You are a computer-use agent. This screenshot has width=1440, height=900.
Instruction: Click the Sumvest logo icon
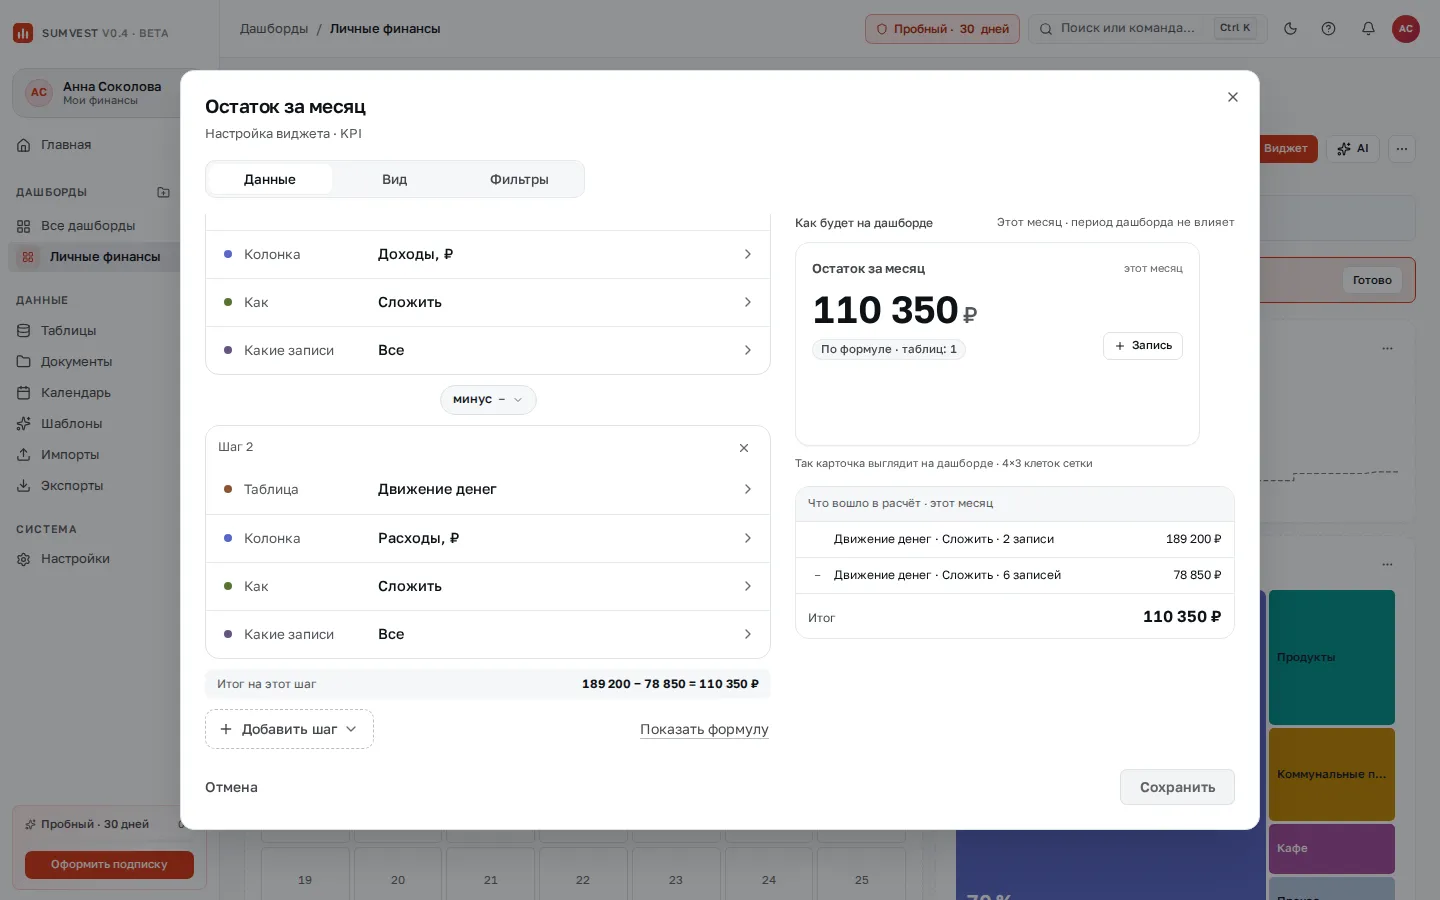pyautogui.click(x=23, y=33)
